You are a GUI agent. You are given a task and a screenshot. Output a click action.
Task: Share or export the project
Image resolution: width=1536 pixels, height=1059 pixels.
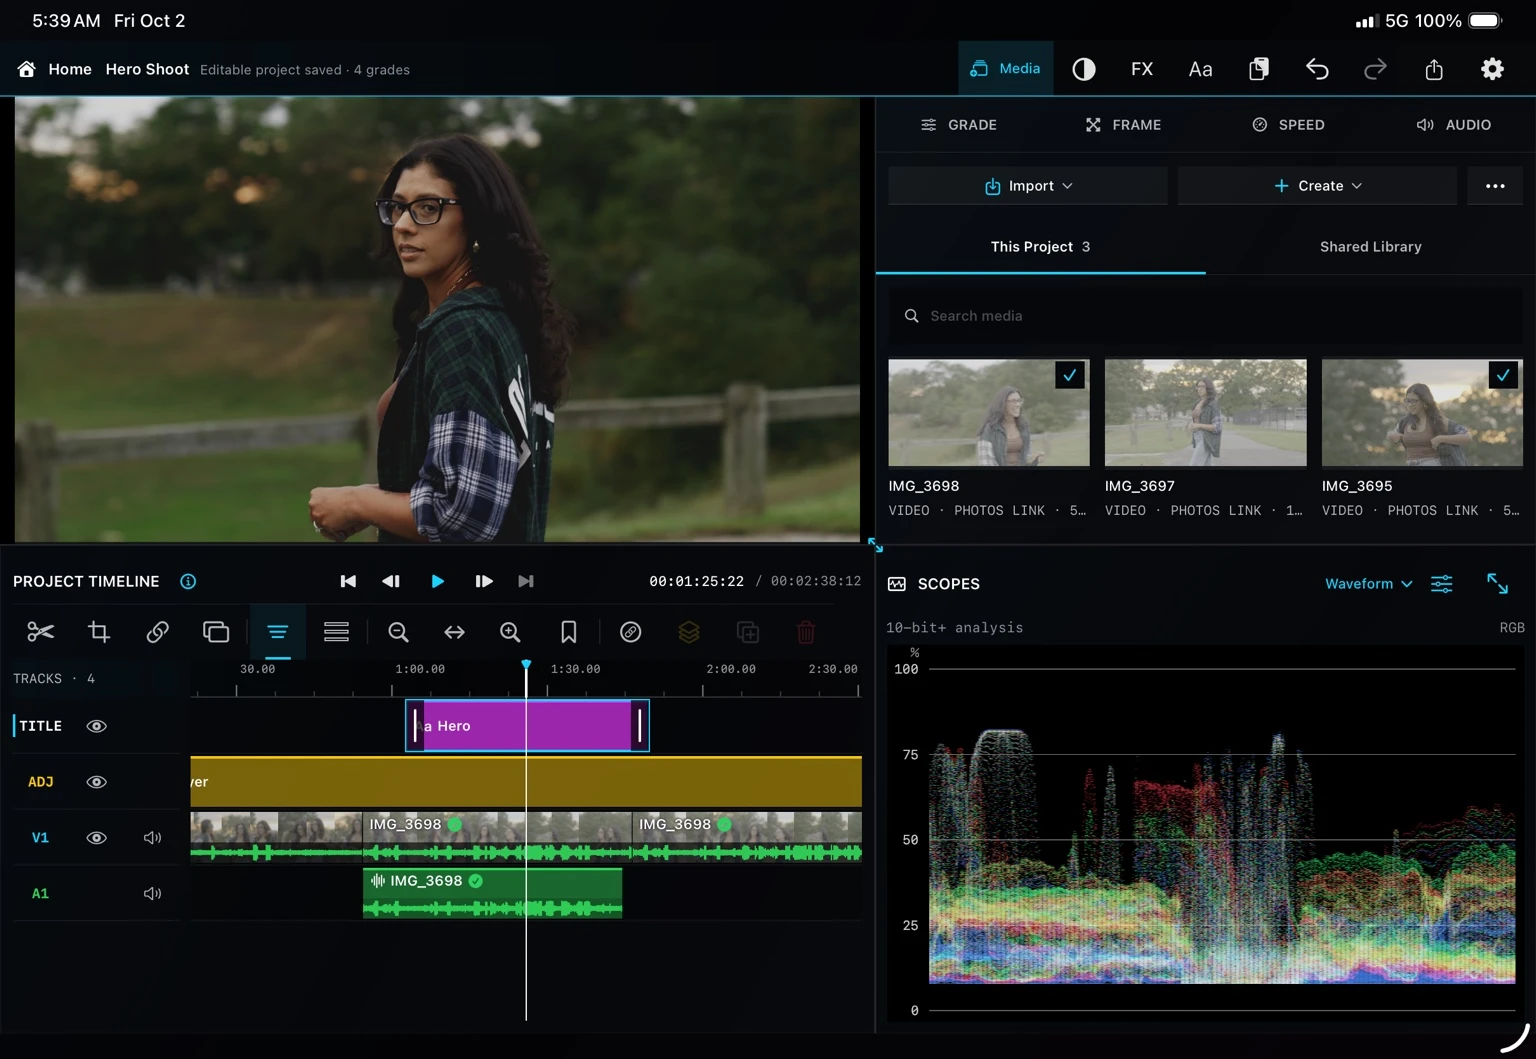(x=1434, y=69)
